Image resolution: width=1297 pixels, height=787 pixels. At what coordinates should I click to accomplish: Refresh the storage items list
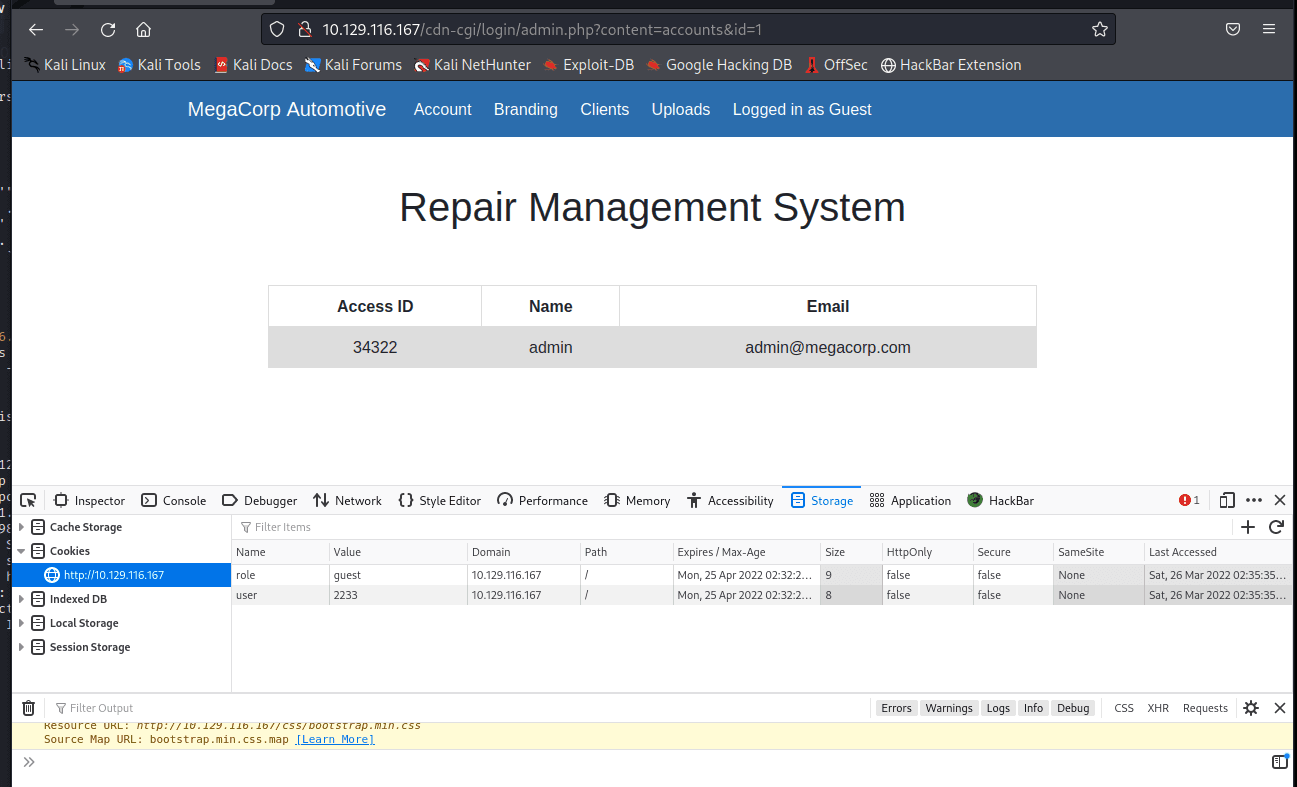(1276, 527)
